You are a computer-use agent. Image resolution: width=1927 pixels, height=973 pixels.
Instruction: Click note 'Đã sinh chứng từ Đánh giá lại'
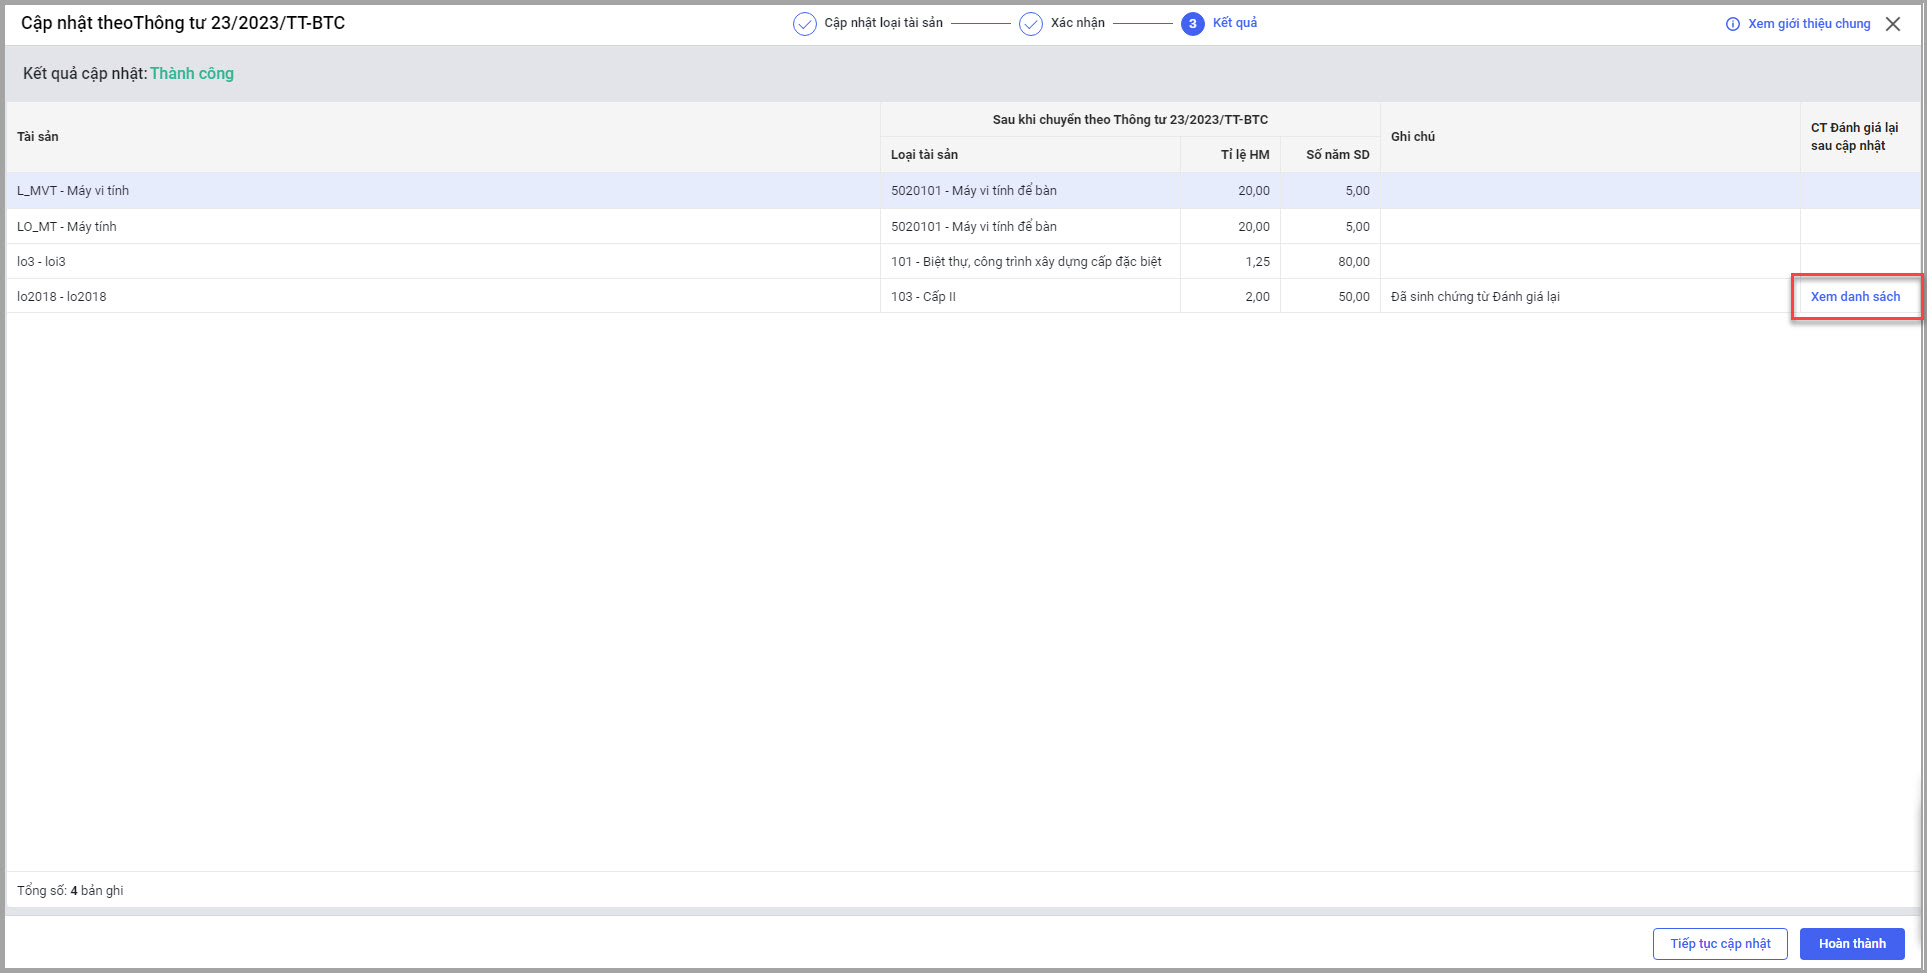(x=1475, y=297)
